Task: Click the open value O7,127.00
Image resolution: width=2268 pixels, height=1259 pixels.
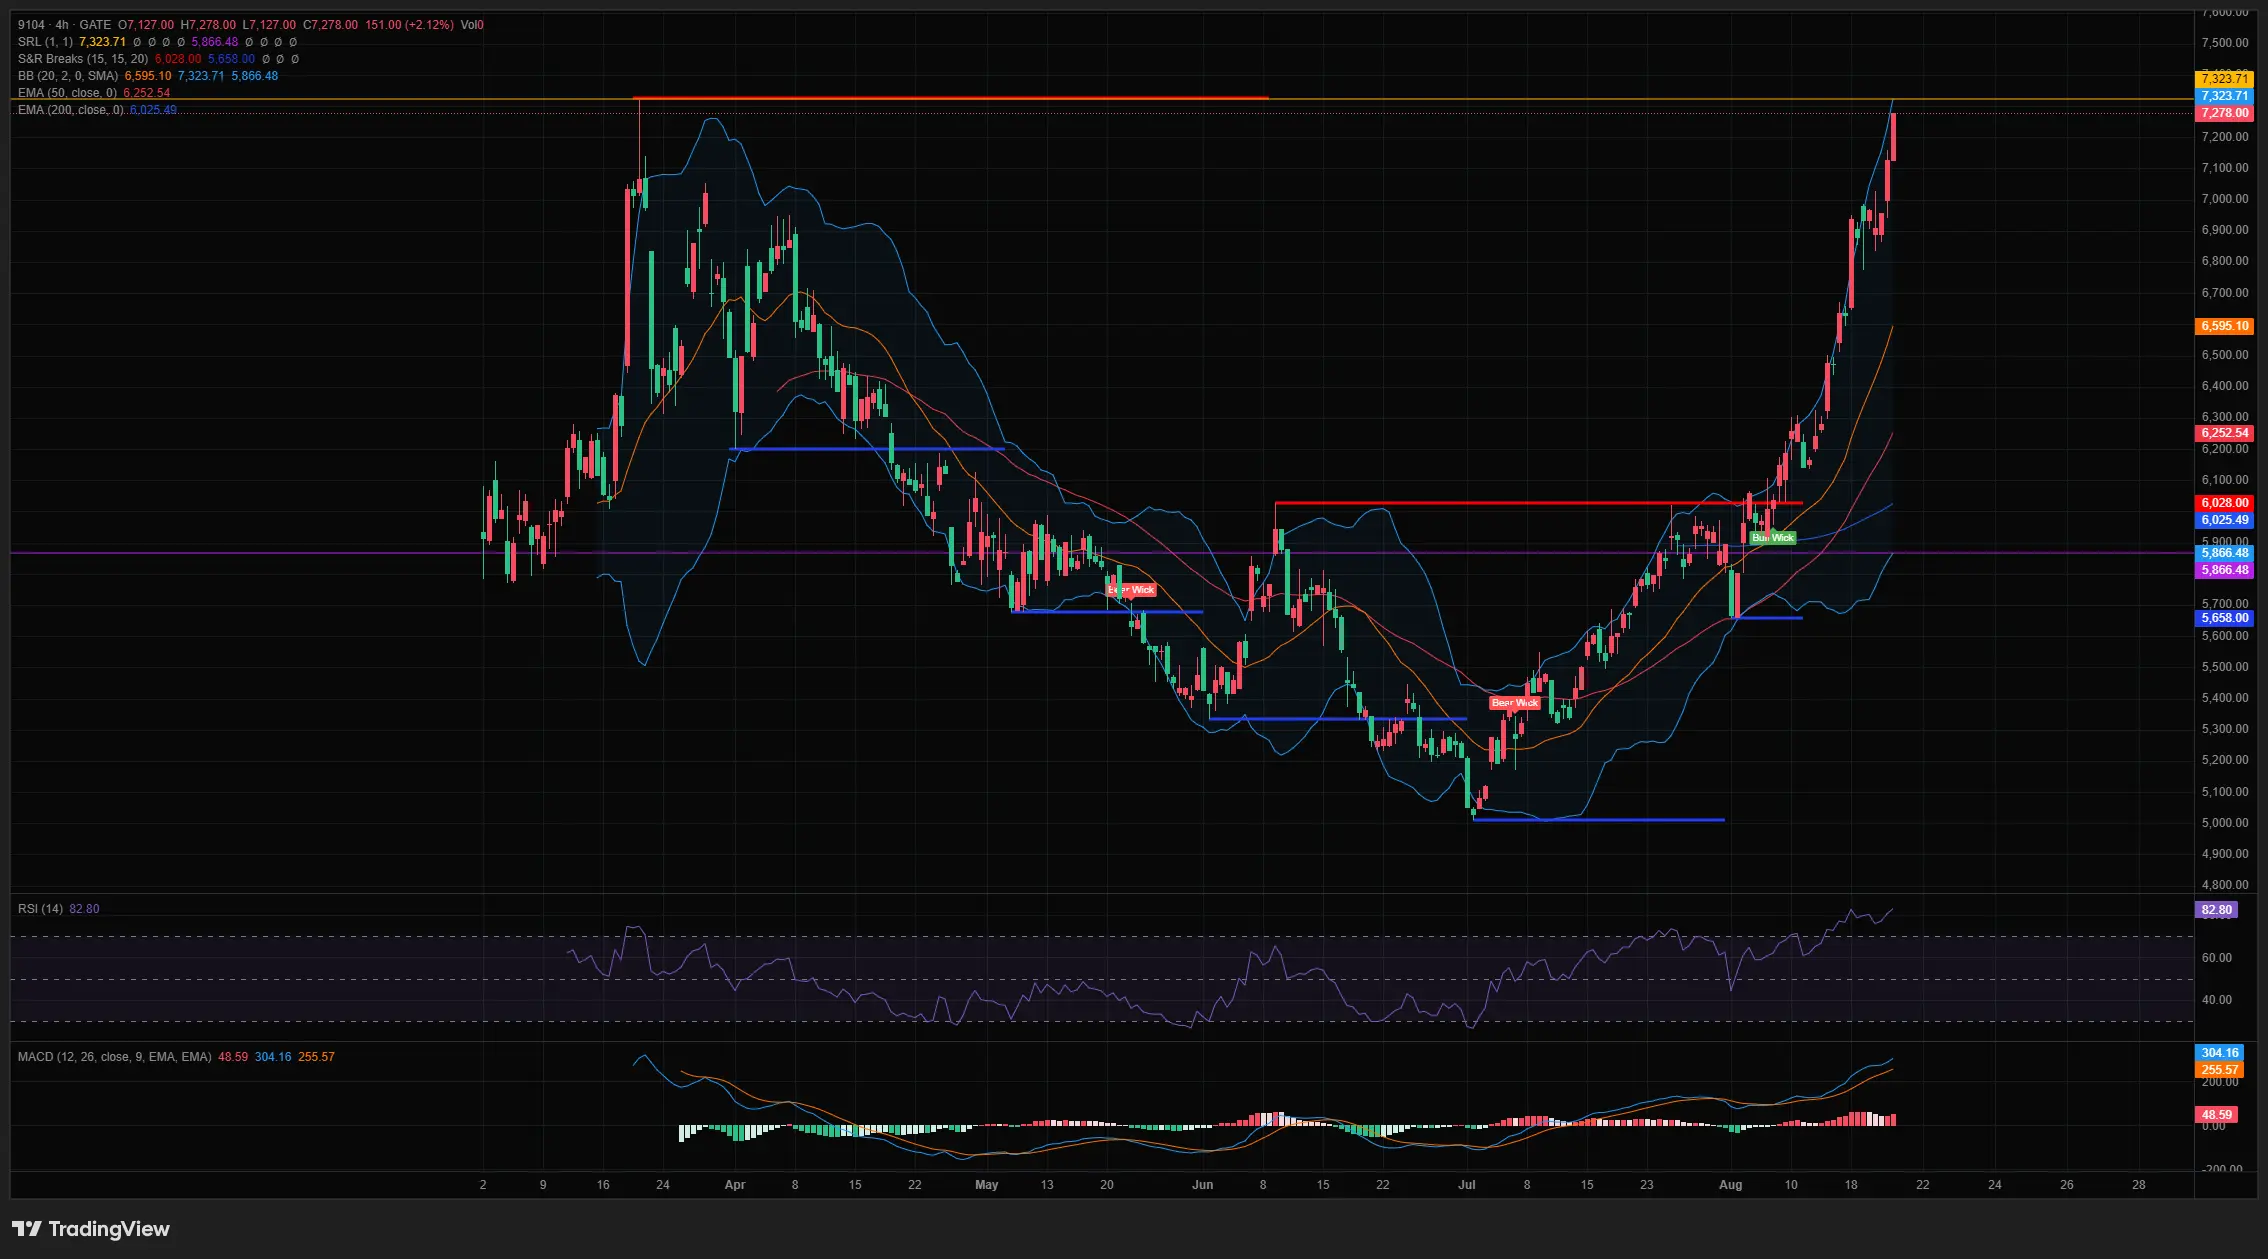Action: 146,25
